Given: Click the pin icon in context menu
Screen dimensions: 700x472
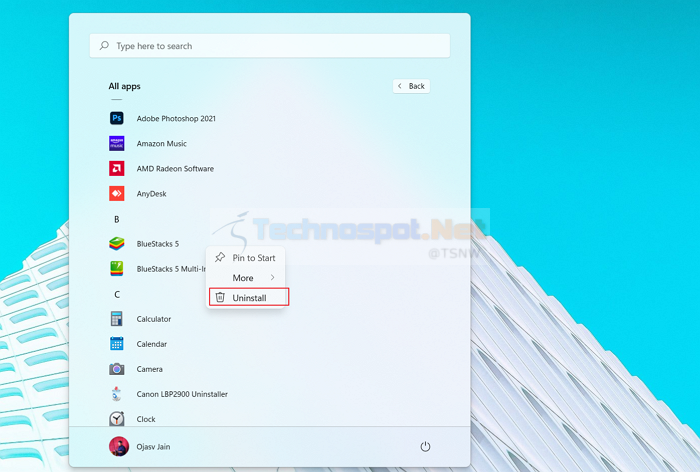Looking at the screenshot, I should (220, 257).
